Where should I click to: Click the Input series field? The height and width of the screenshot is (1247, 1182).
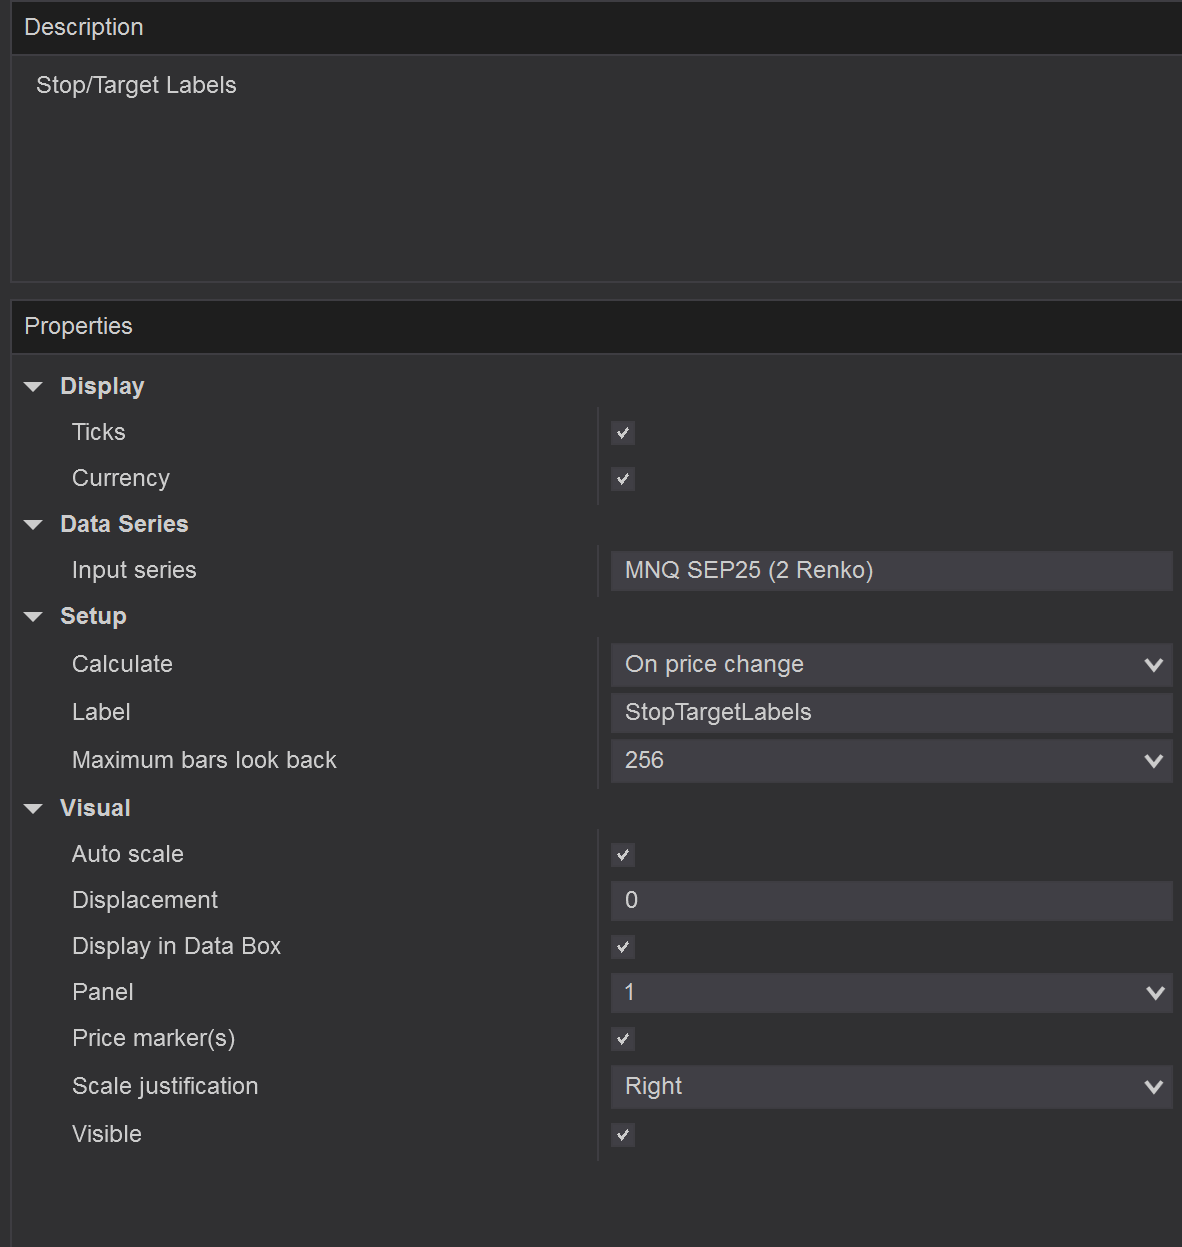point(890,571)
